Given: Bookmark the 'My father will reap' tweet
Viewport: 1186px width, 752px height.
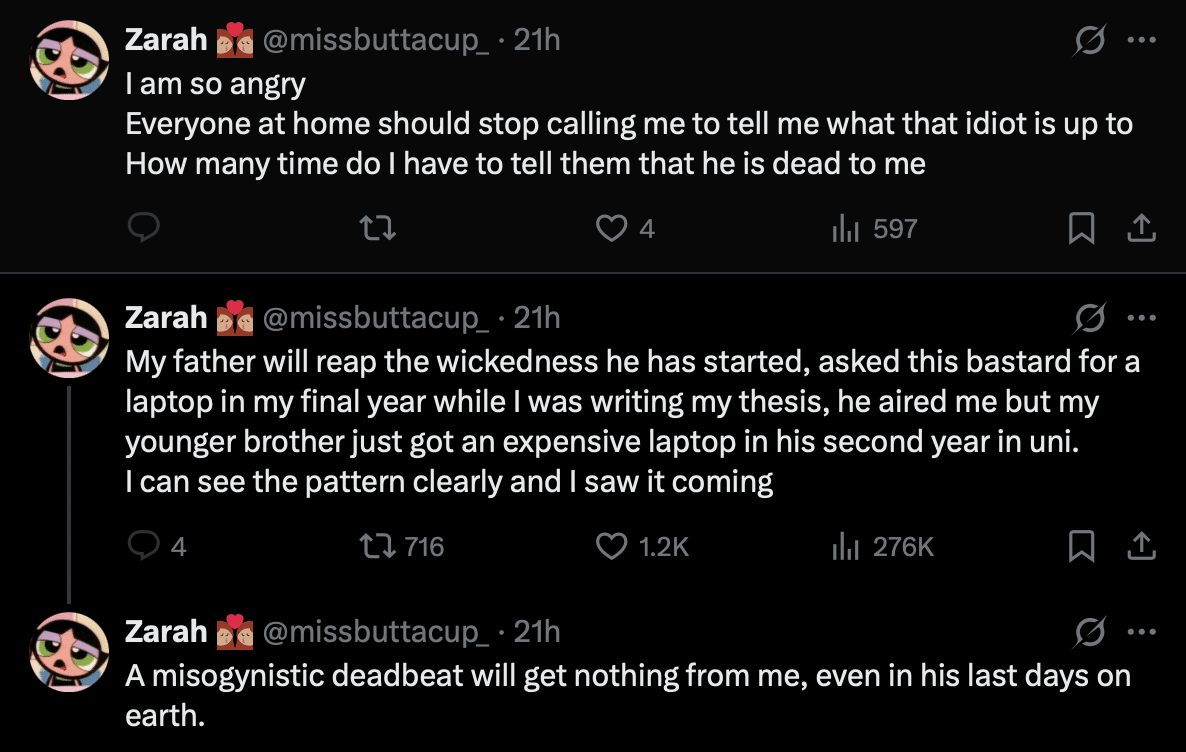Looking at the screenshot, I should pos(1080,546).
